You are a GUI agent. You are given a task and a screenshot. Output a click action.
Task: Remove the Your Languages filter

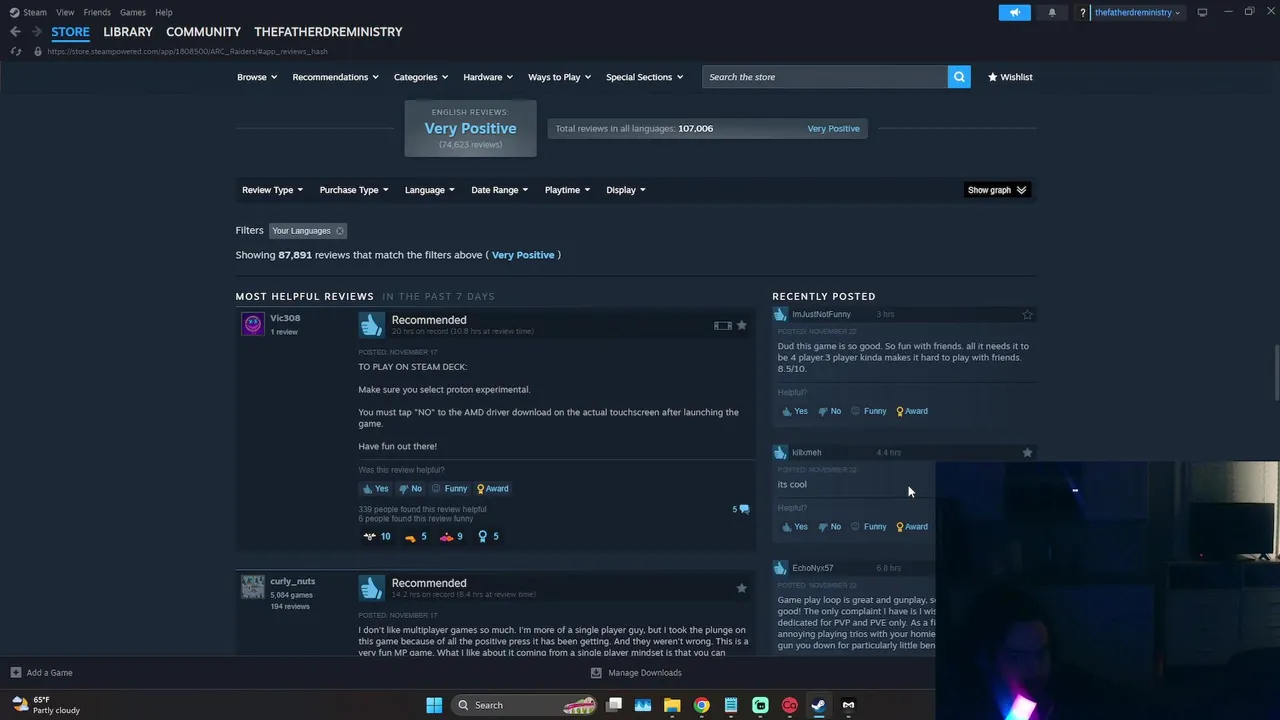click(x=340, y=231)
